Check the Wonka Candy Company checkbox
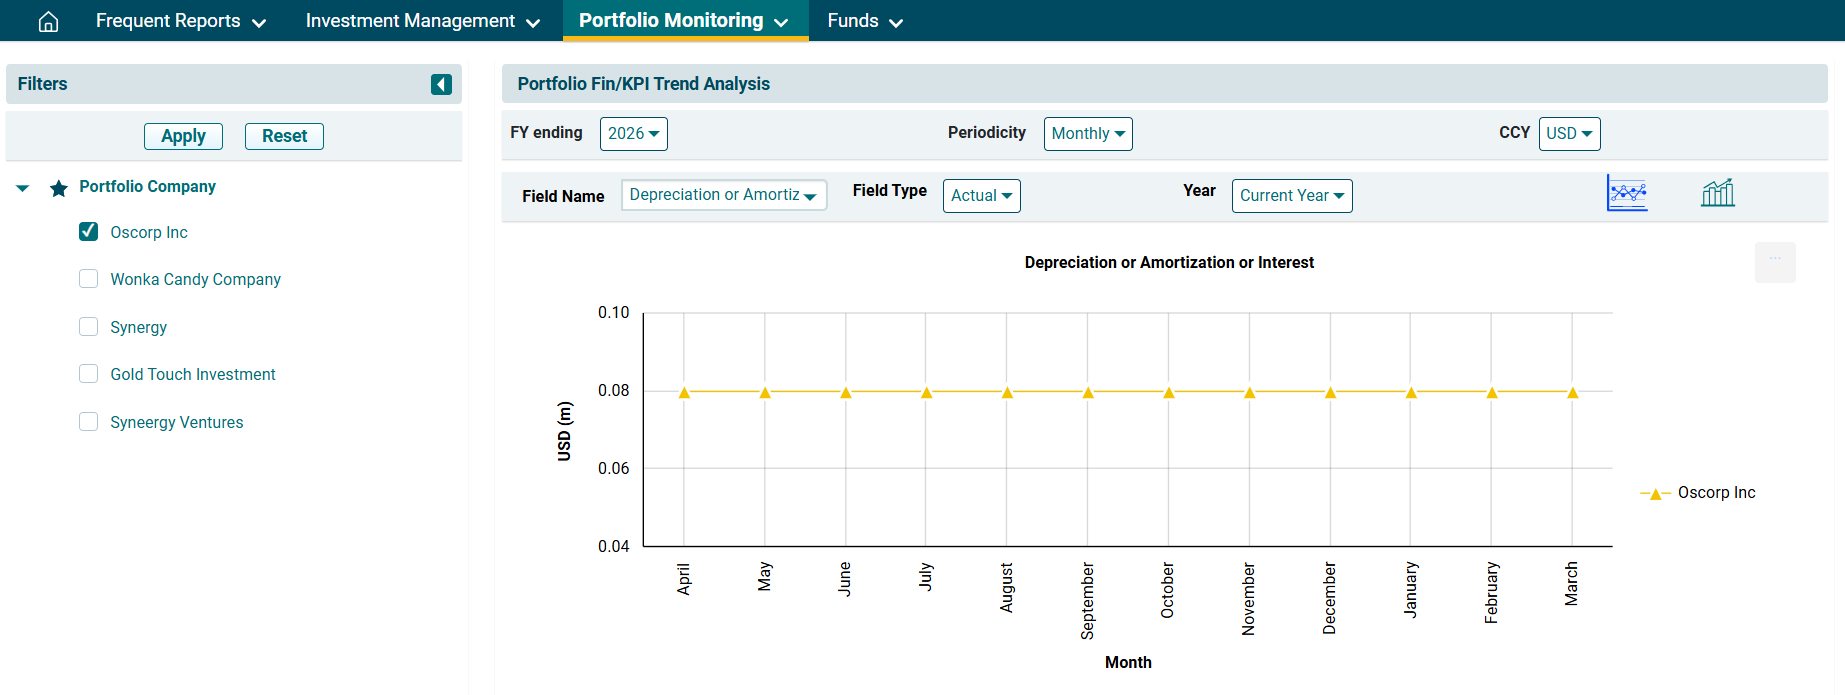This screenshot has width=1845, height=695. [89, 279]
